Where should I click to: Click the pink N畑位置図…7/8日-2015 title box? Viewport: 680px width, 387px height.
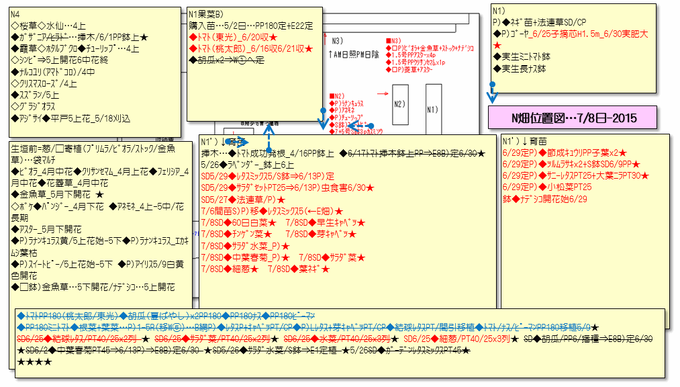pyautogui.click(x=572, y=118)
